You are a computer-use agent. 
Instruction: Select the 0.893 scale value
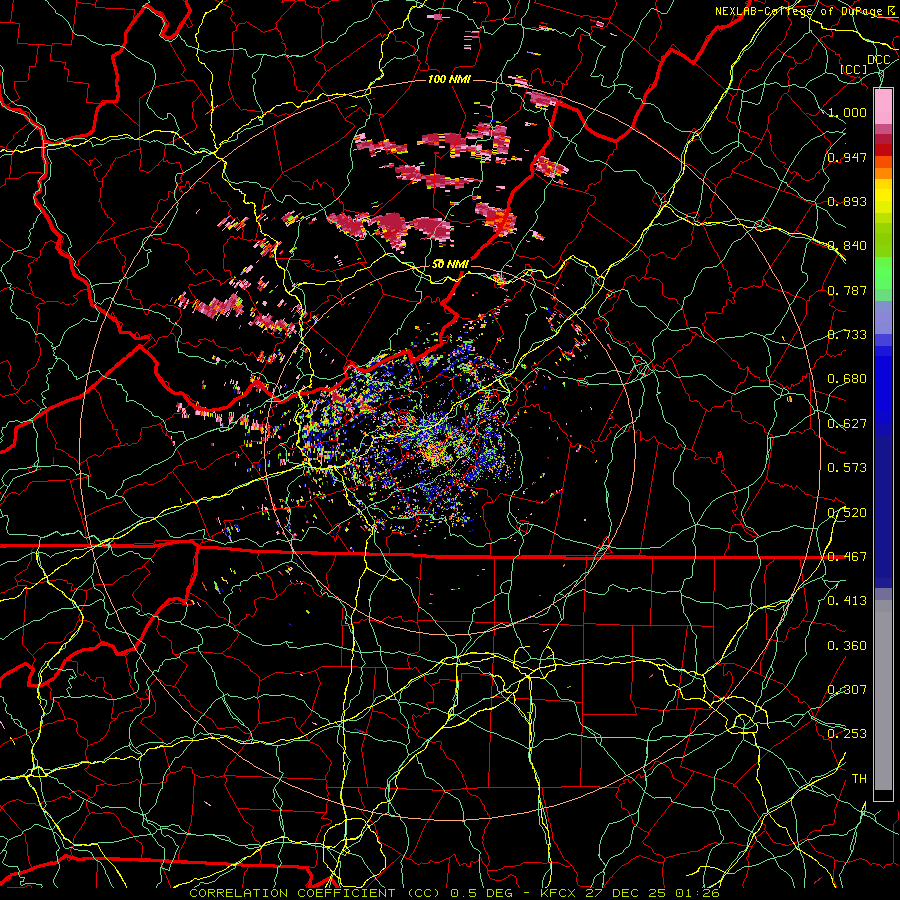pyautogui.click(x=847, y=201)
